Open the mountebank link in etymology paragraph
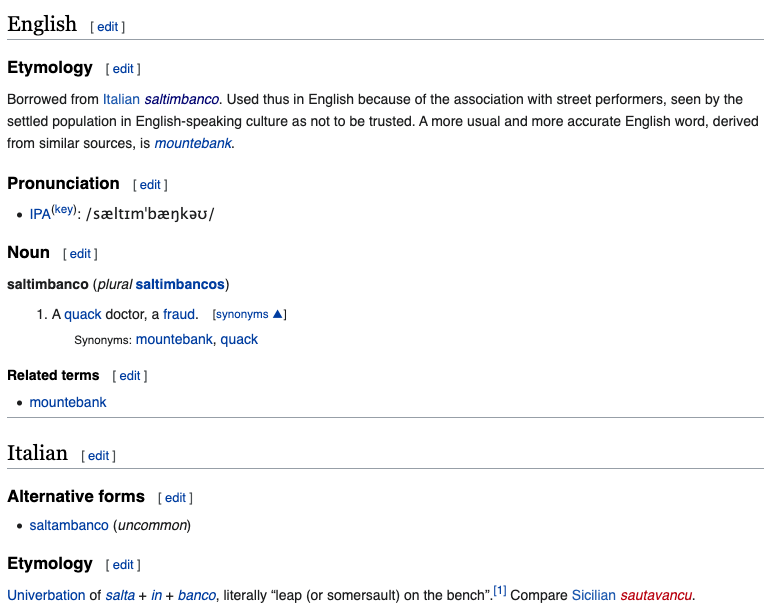The image size is (775, 614). click(193, 143)
